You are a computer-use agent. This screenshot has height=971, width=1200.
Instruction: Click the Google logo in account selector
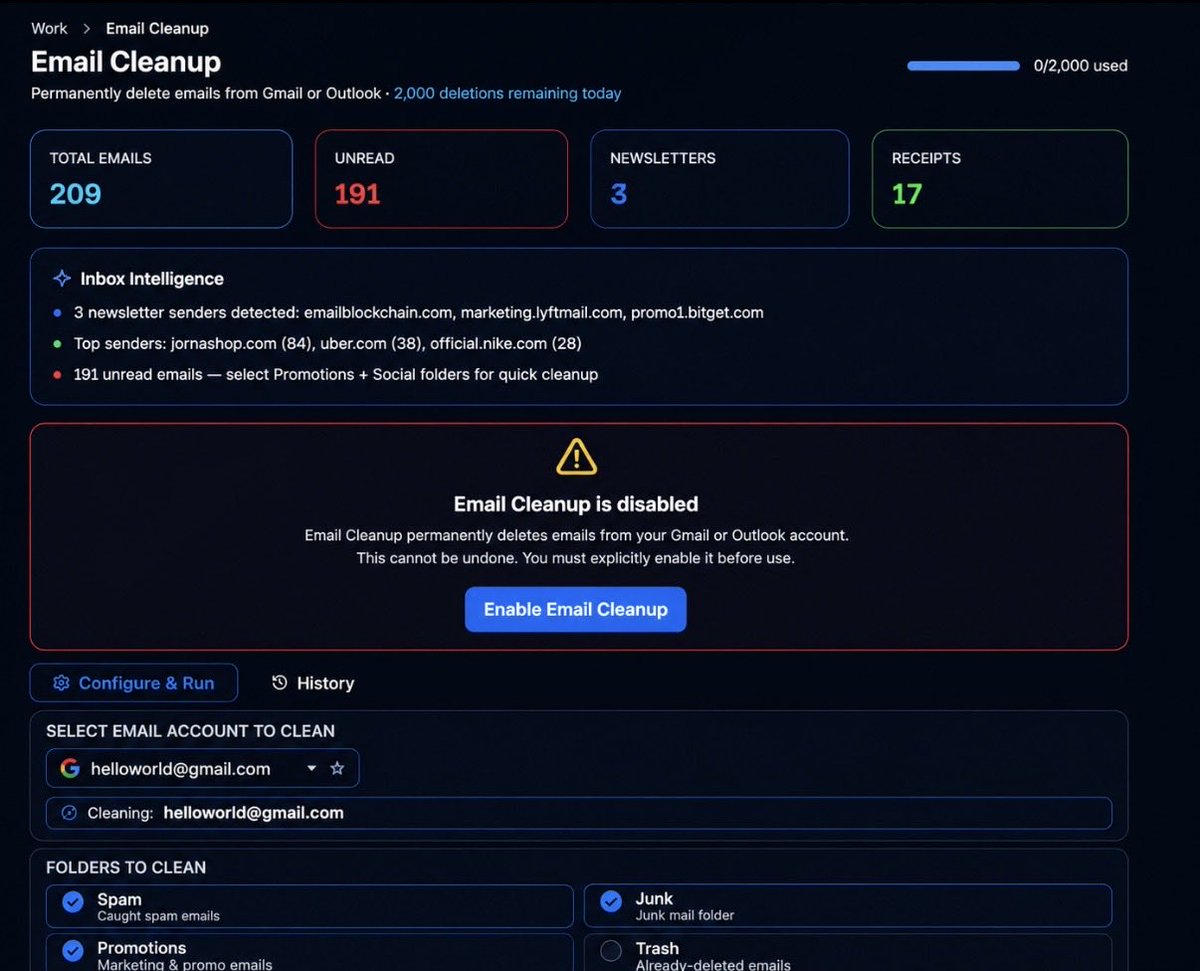click(x=70, y=769)
